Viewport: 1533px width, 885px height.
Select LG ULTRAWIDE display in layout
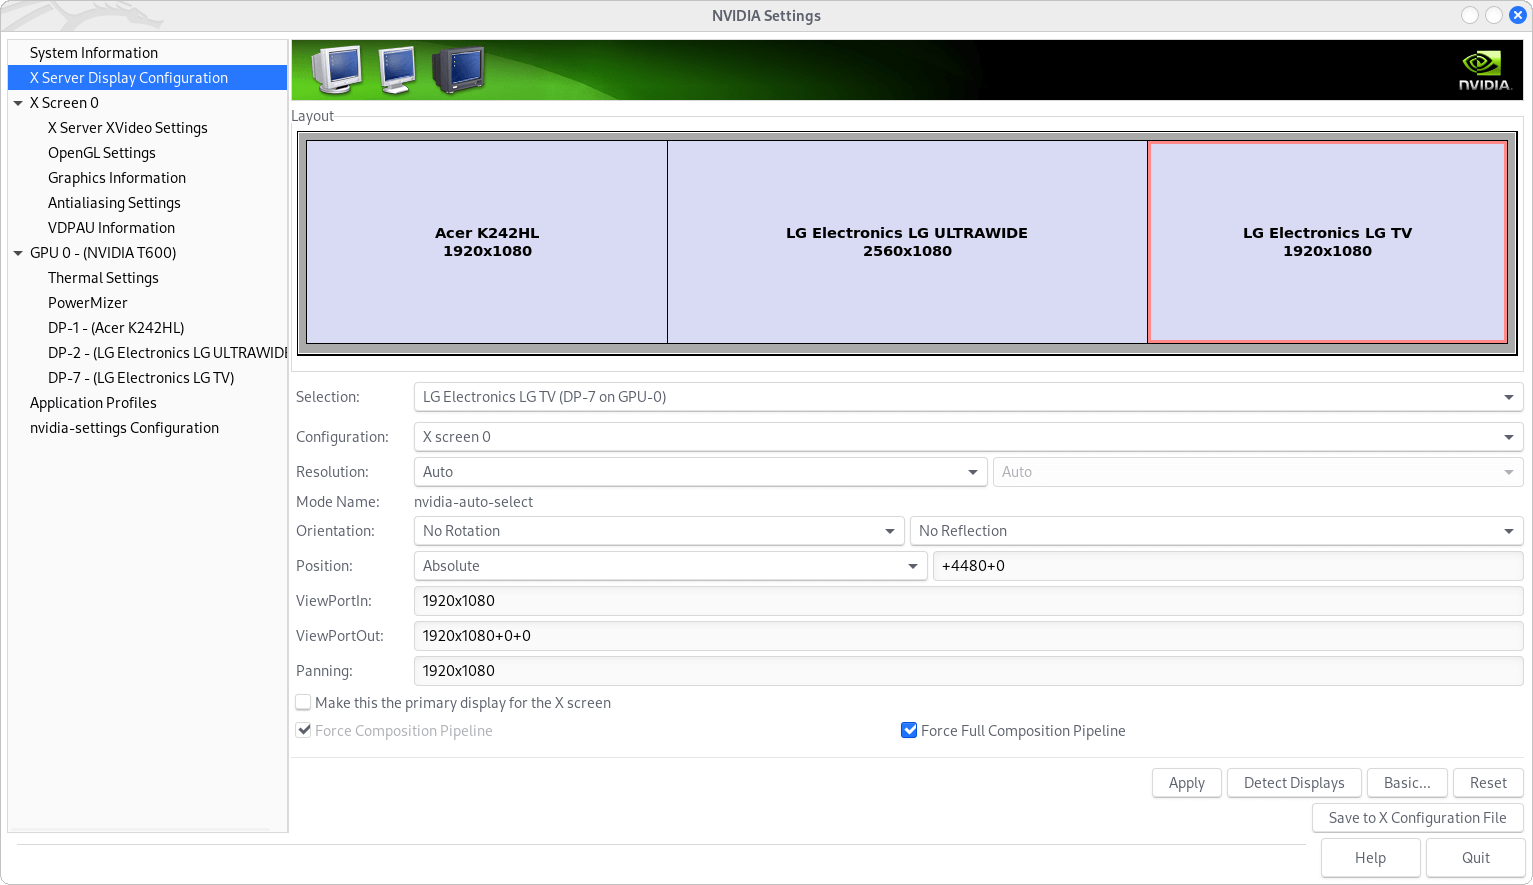[907, 242]
